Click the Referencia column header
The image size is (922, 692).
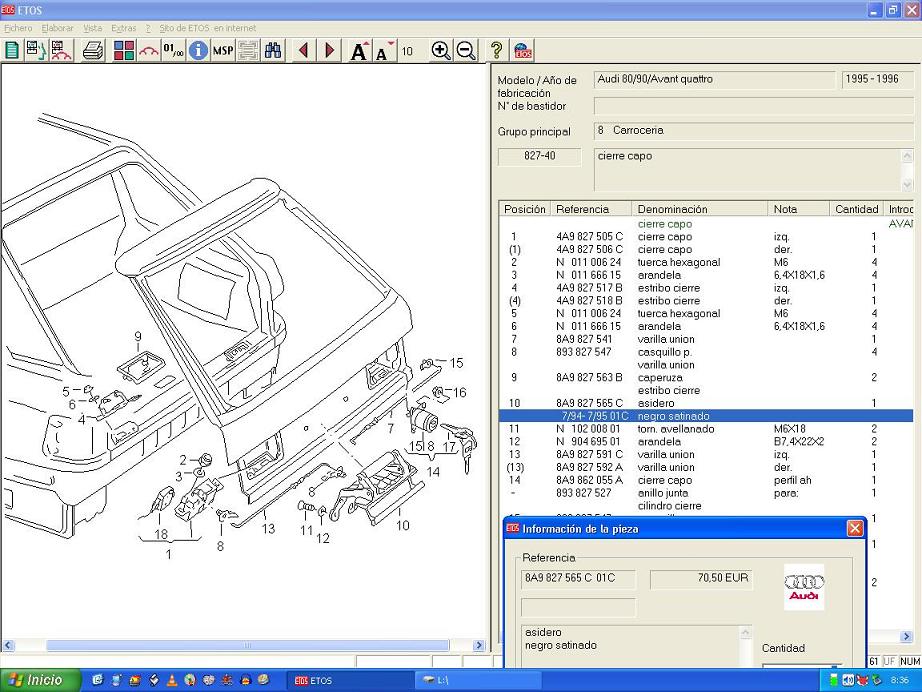[591, 209]
